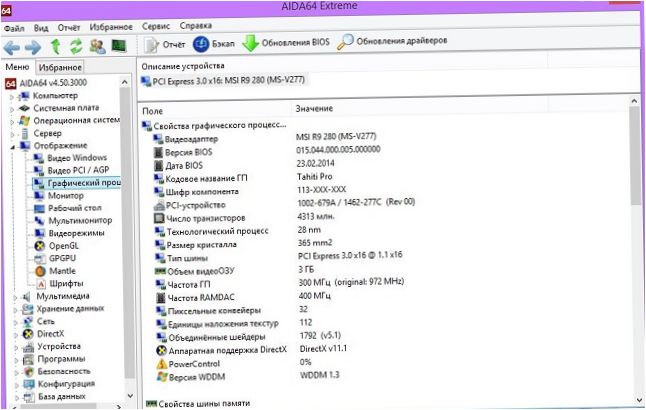Expand the Мультимедиа tree node

pyautogui.click(x=15, y=298)
